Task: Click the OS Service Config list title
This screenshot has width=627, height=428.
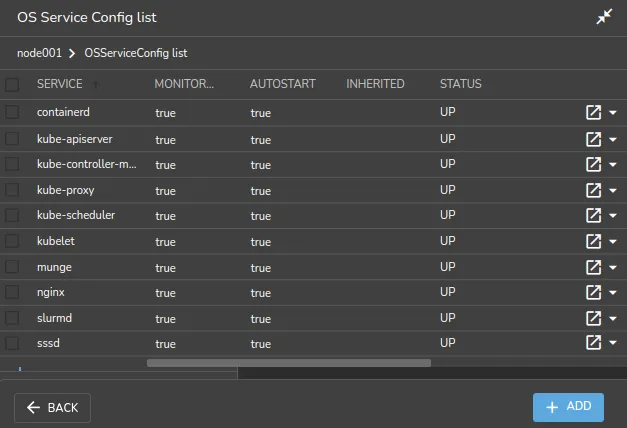Action: tap(87, 18)
